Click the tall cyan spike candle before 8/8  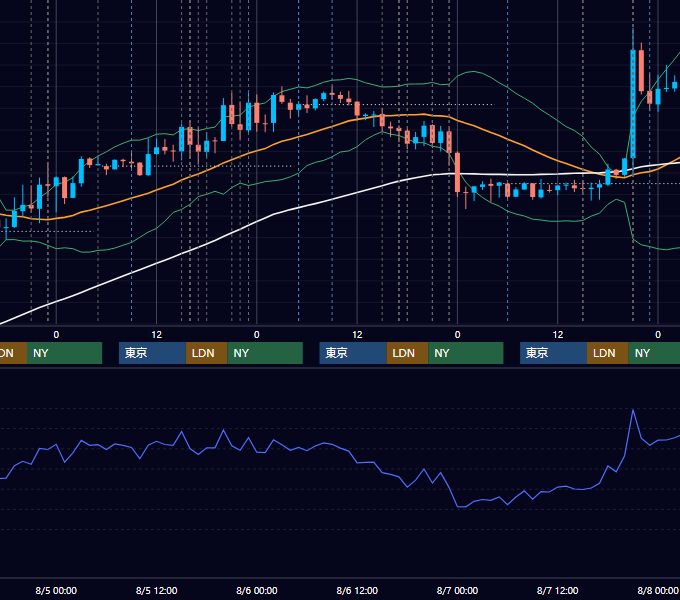point(633,104)
